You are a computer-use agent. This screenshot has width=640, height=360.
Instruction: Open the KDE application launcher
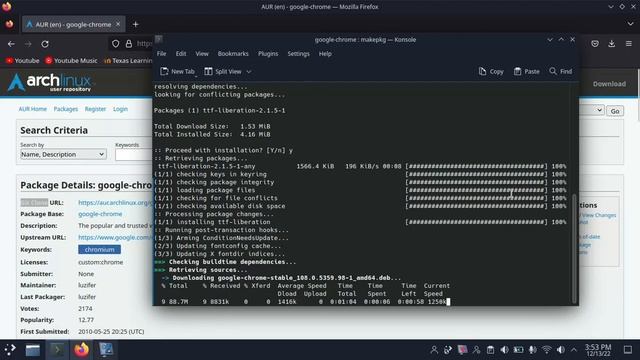[x=10, y=349]
